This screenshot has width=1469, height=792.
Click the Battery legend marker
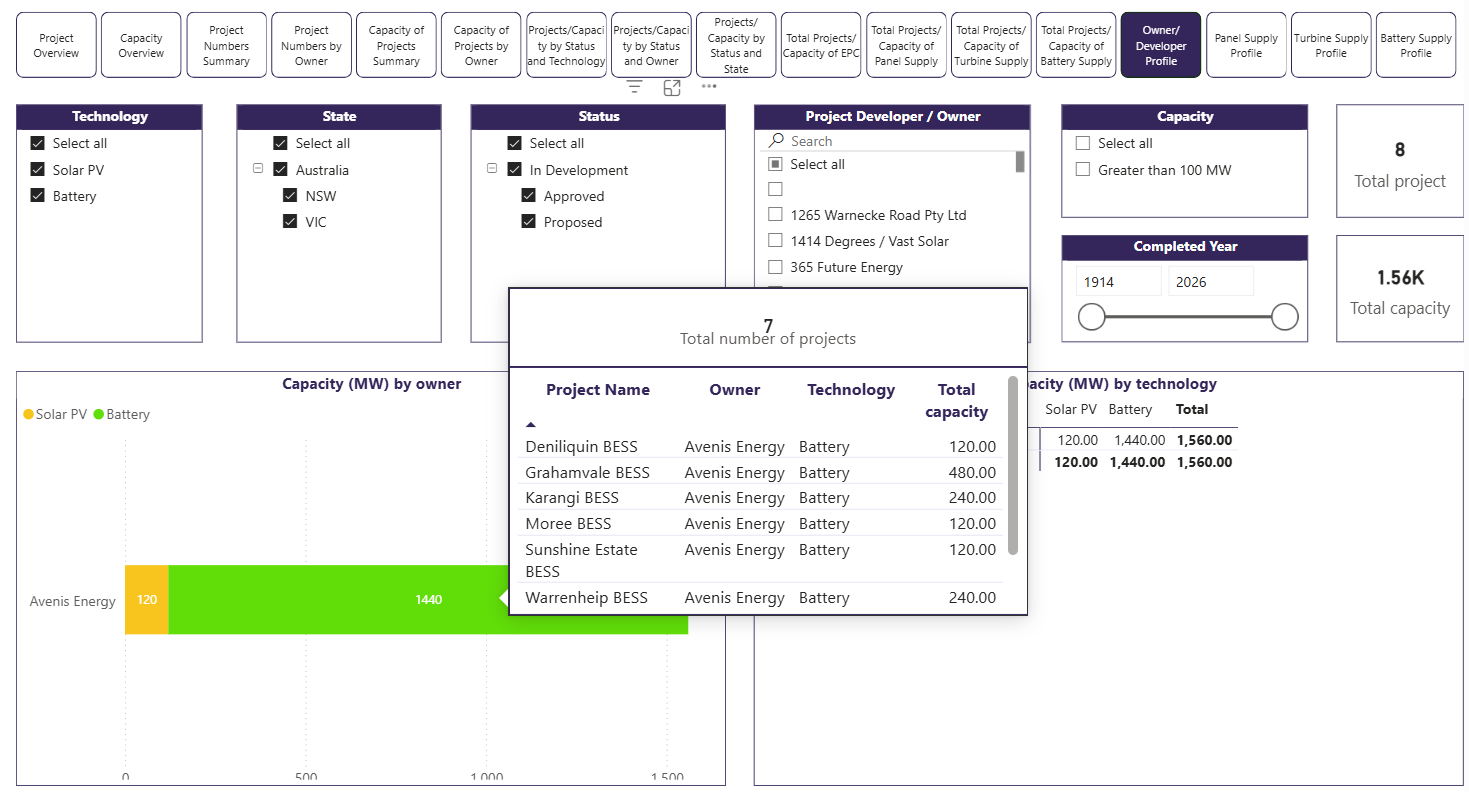(x=99, y=414)
